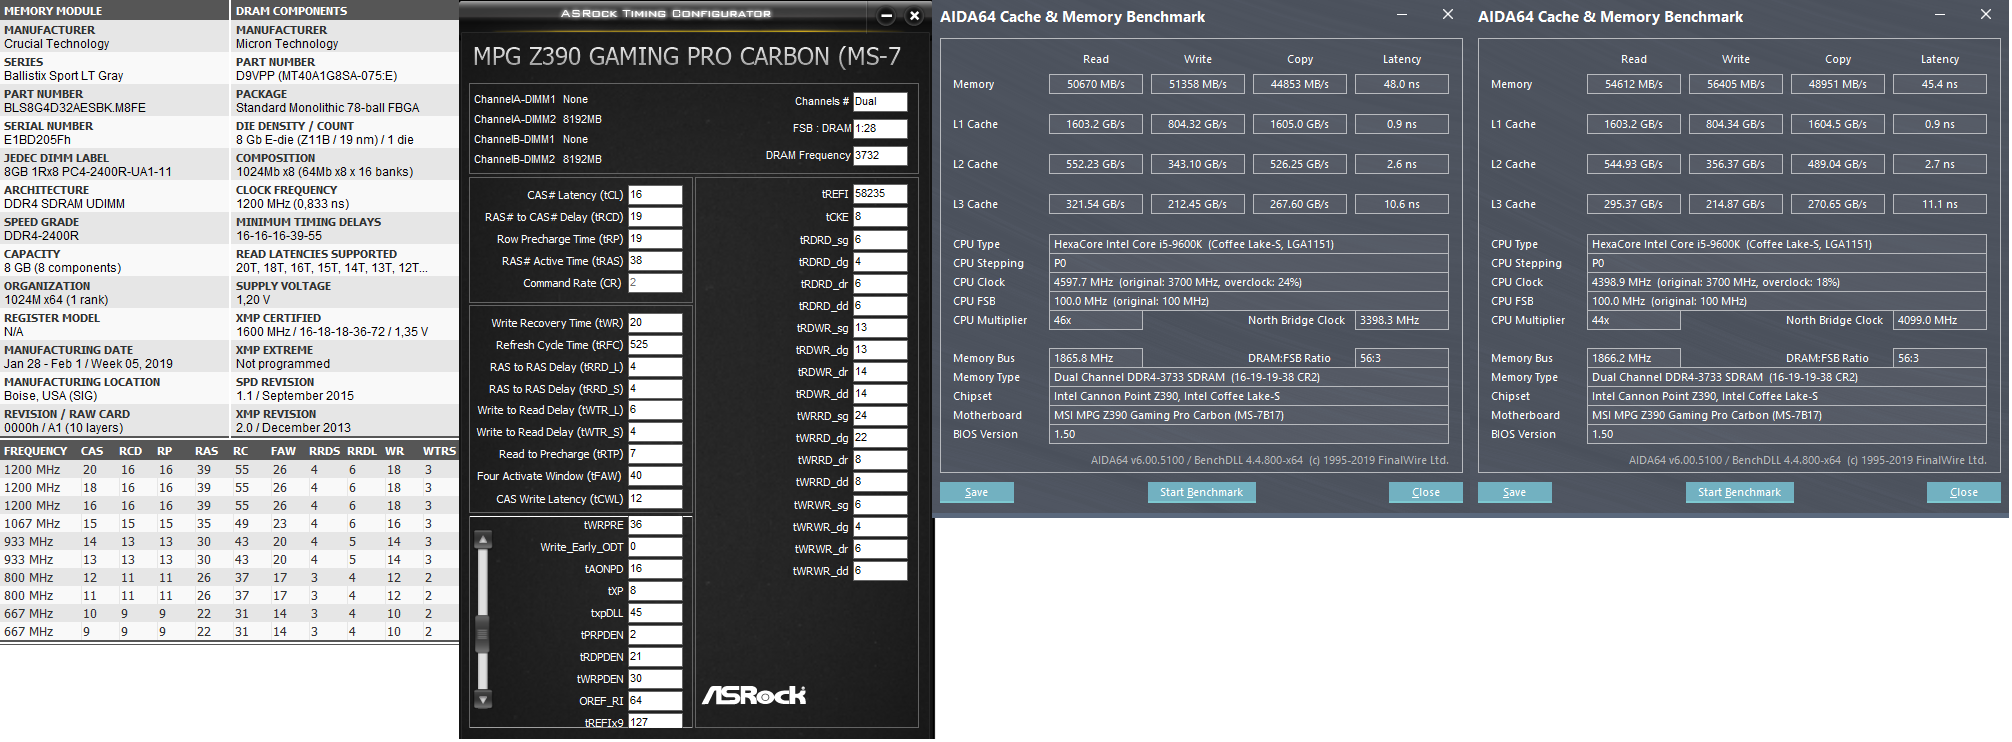Select the FSB : DRAM field showing 1:28
The width and height of the screenshot is (2012, 742).
click(880, 128)
